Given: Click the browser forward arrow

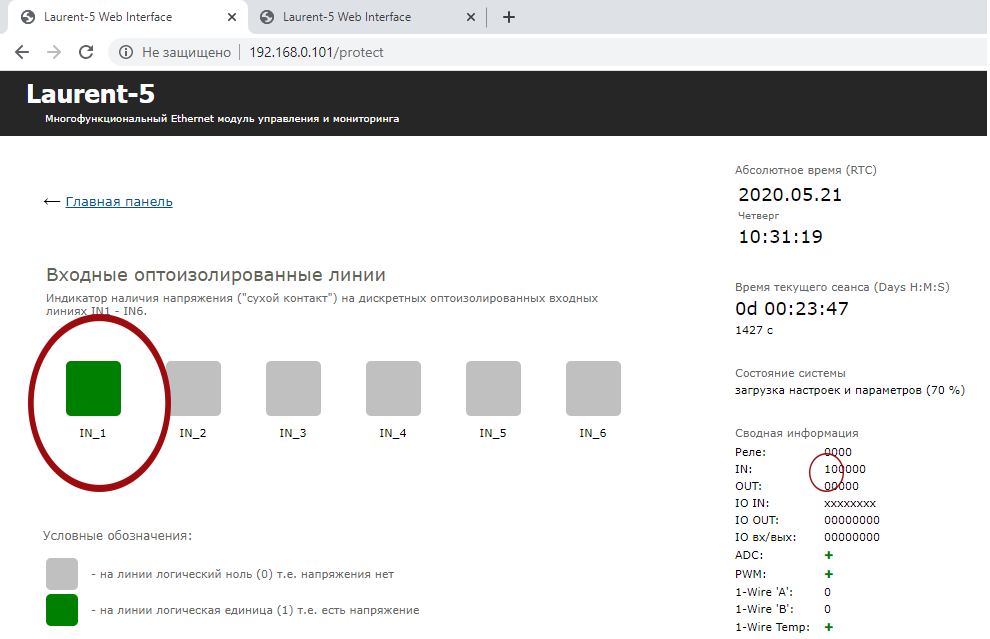Looking at the screenshot, I should point(54,52).
